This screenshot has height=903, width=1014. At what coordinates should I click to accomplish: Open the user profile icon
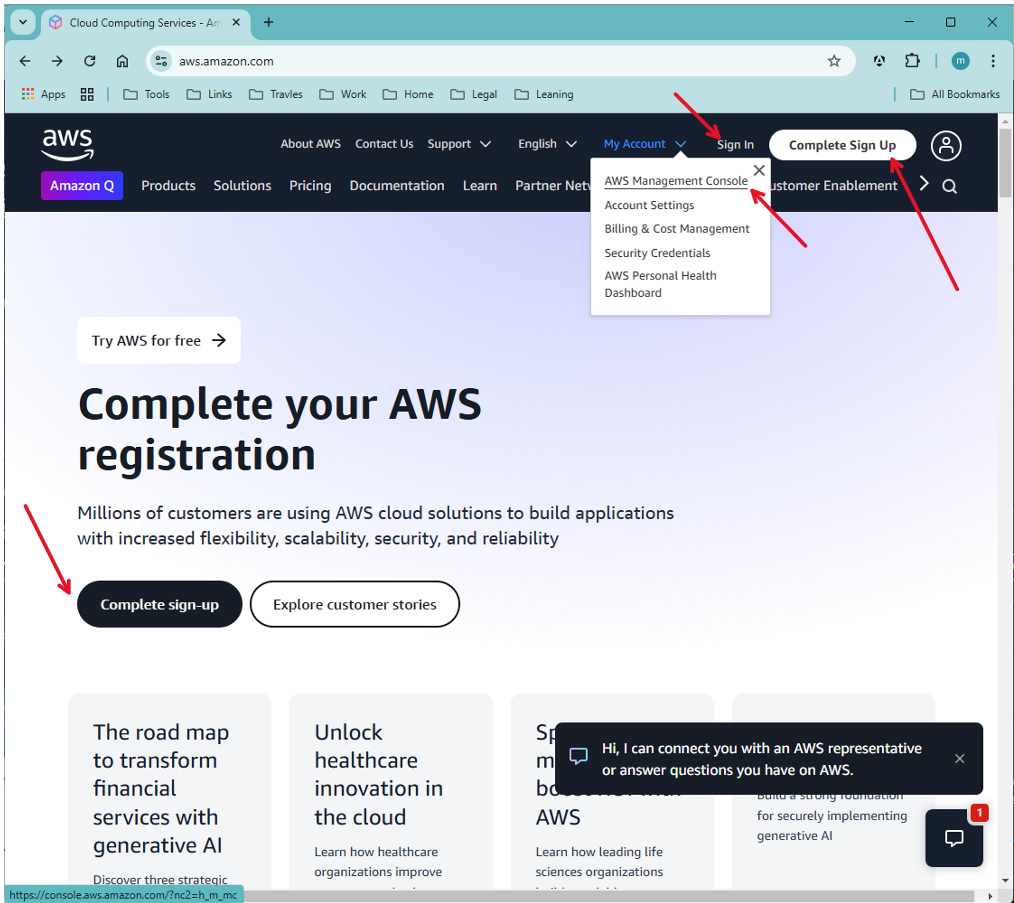[945, 145]
